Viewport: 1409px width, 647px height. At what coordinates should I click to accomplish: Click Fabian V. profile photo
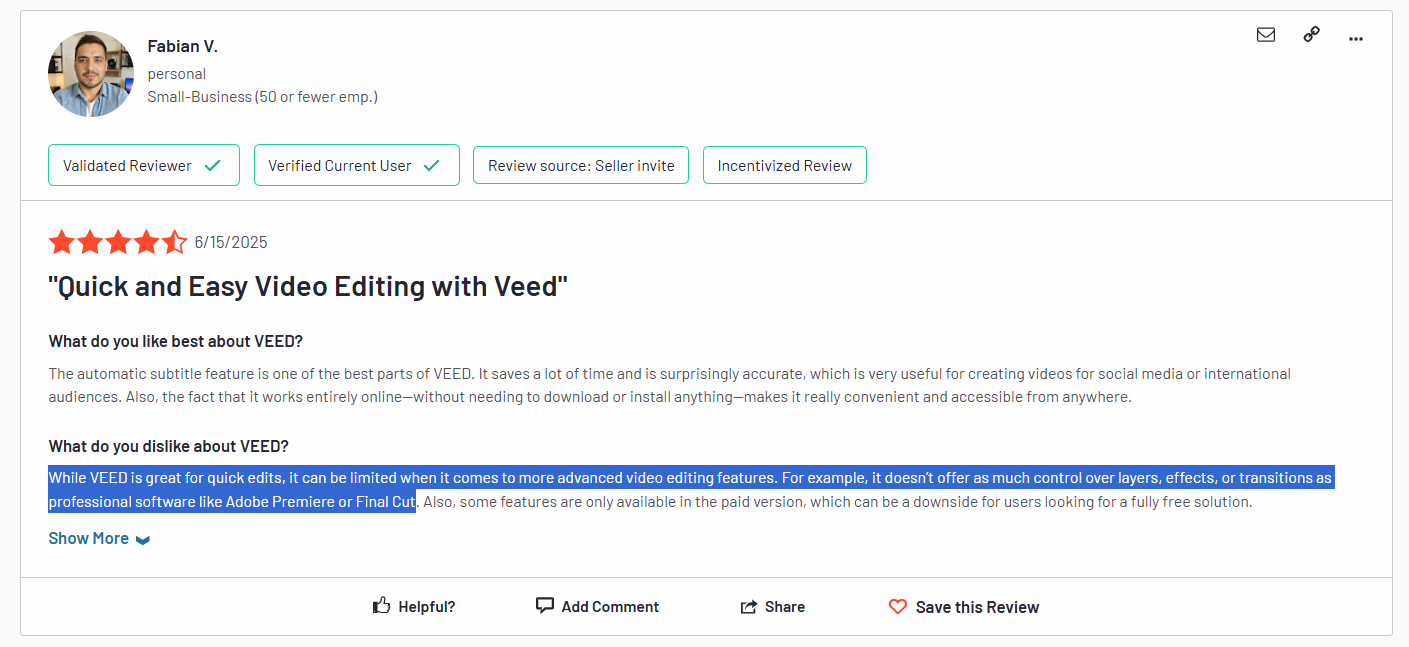[90, 74]
